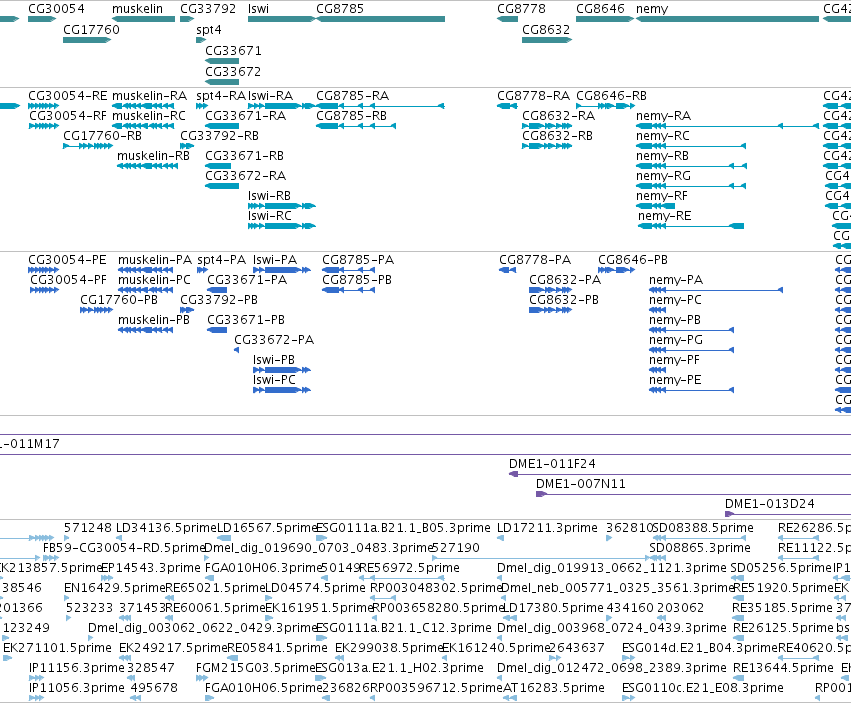Open transcript CG30054-RE
Viewport: 851px width, 703px height.
pyautogui.click(x=43, y=106)
